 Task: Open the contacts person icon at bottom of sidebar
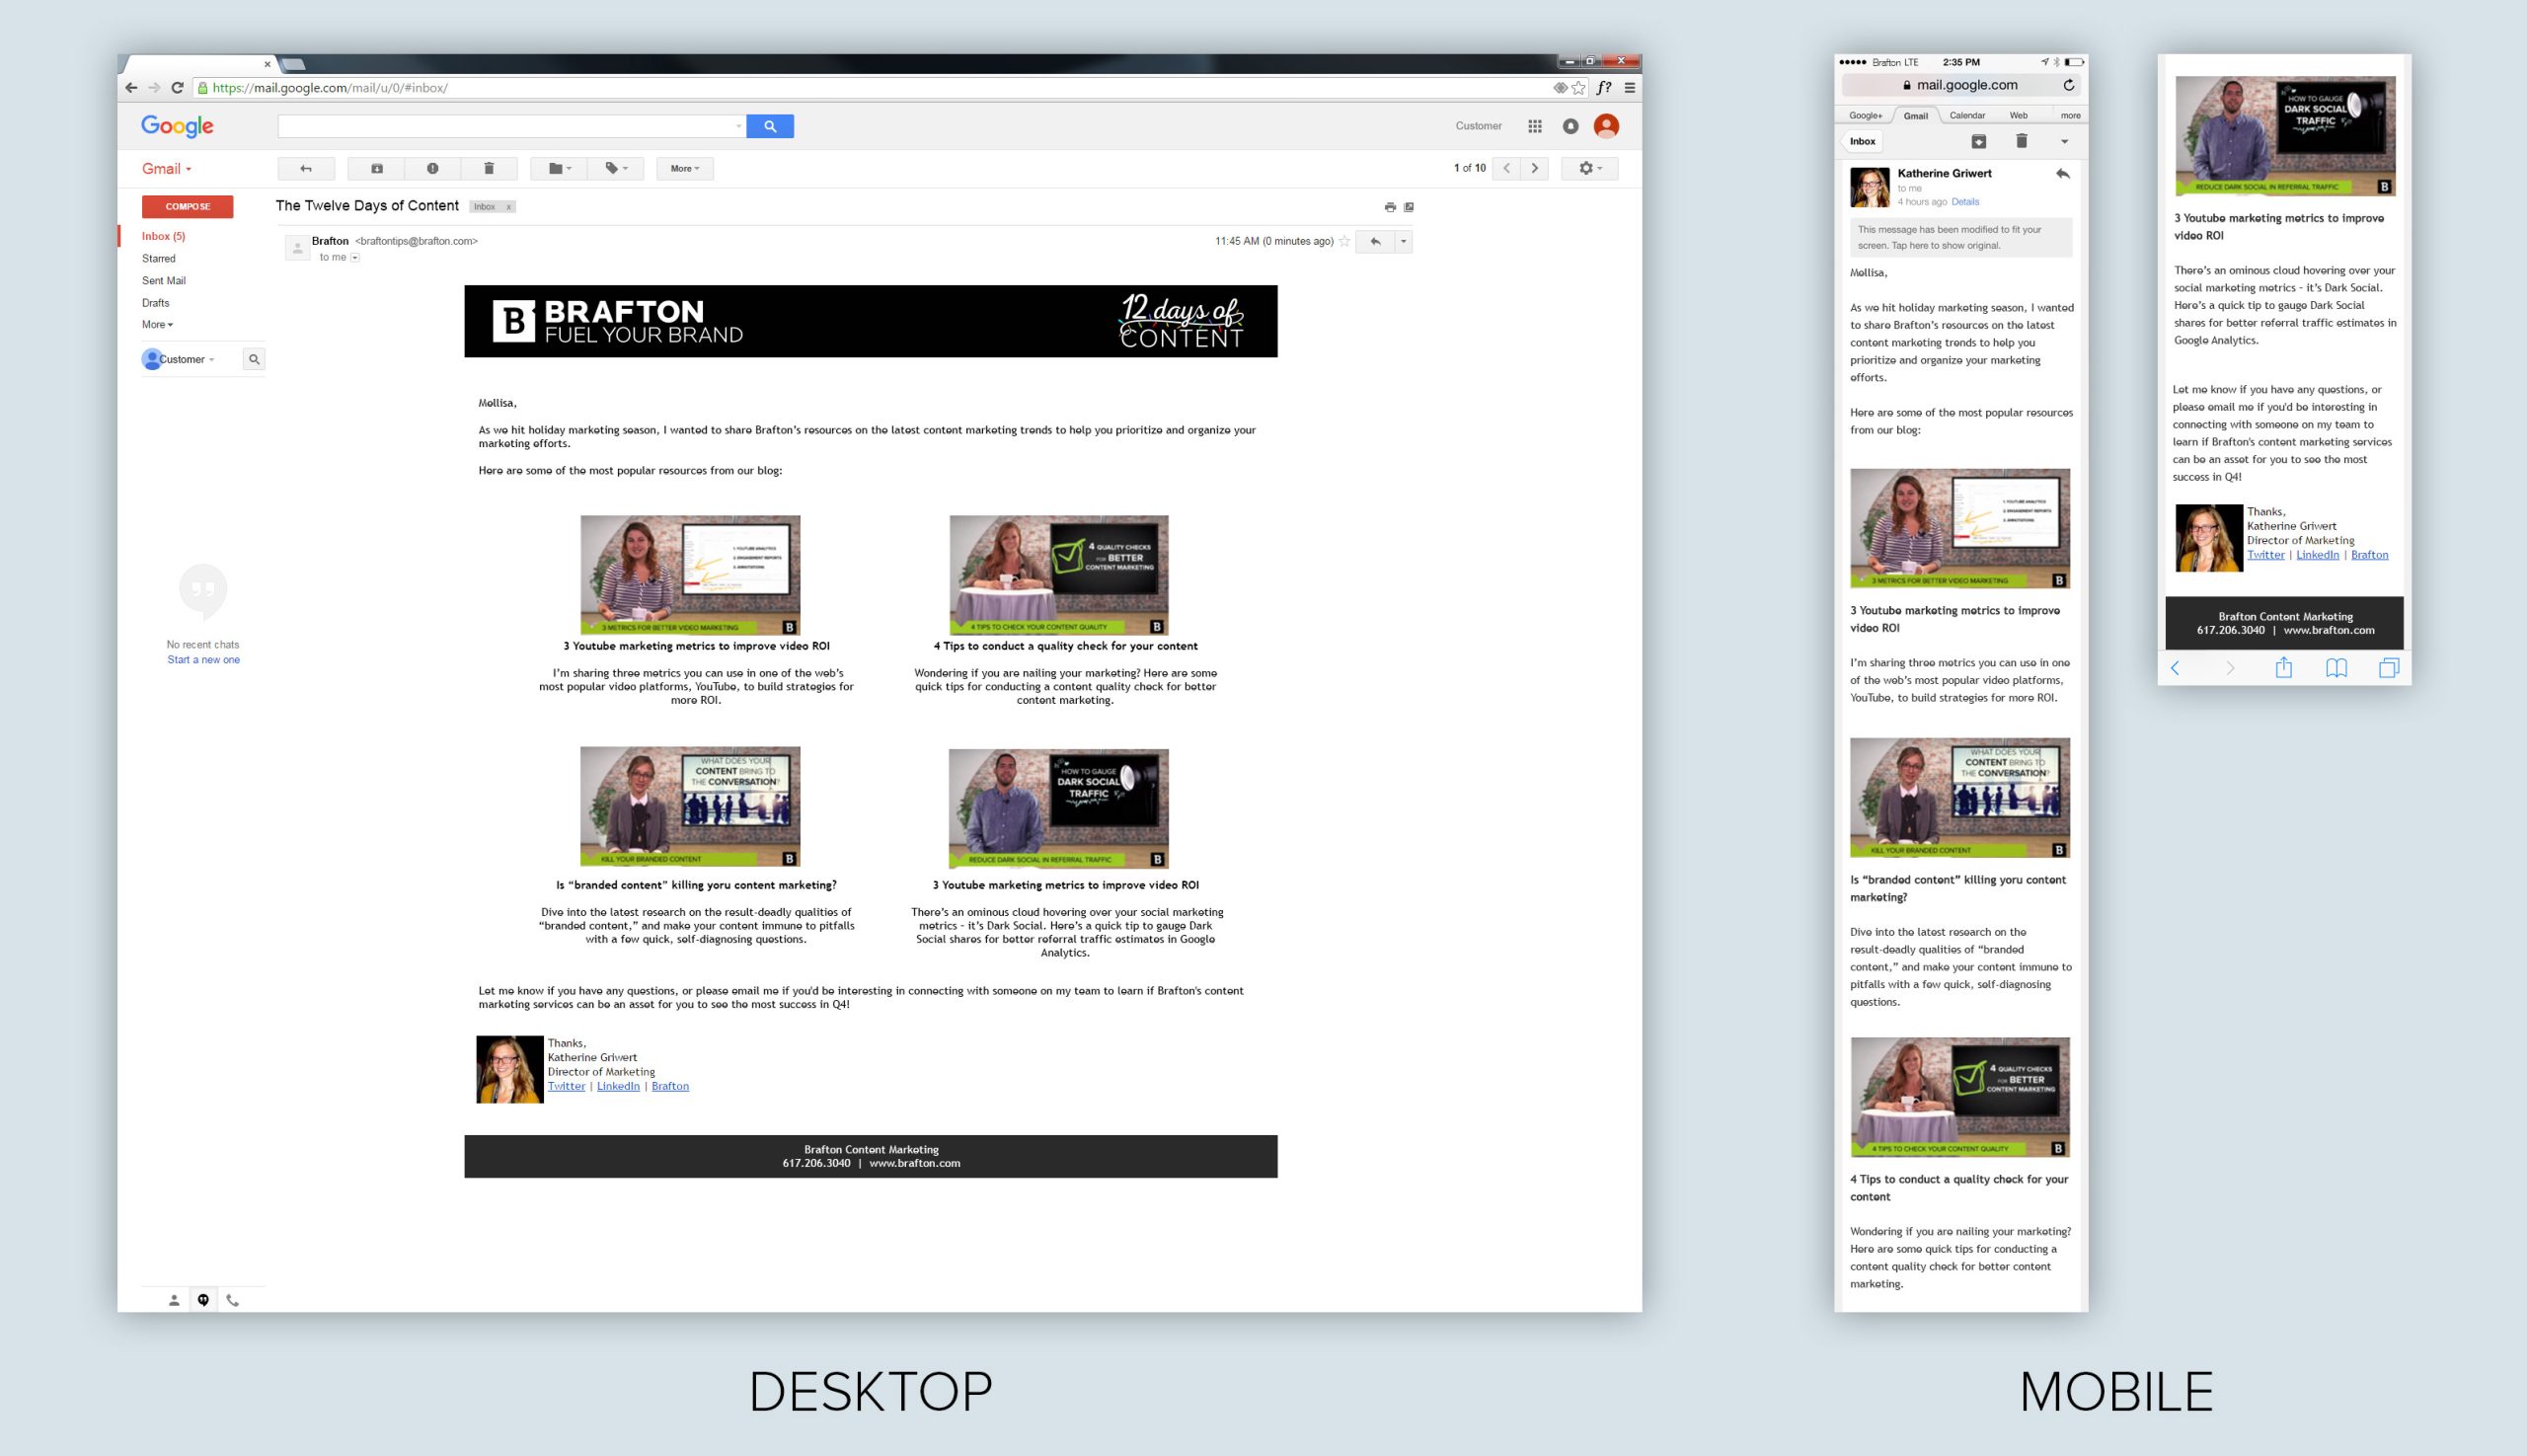point(174,1300)
